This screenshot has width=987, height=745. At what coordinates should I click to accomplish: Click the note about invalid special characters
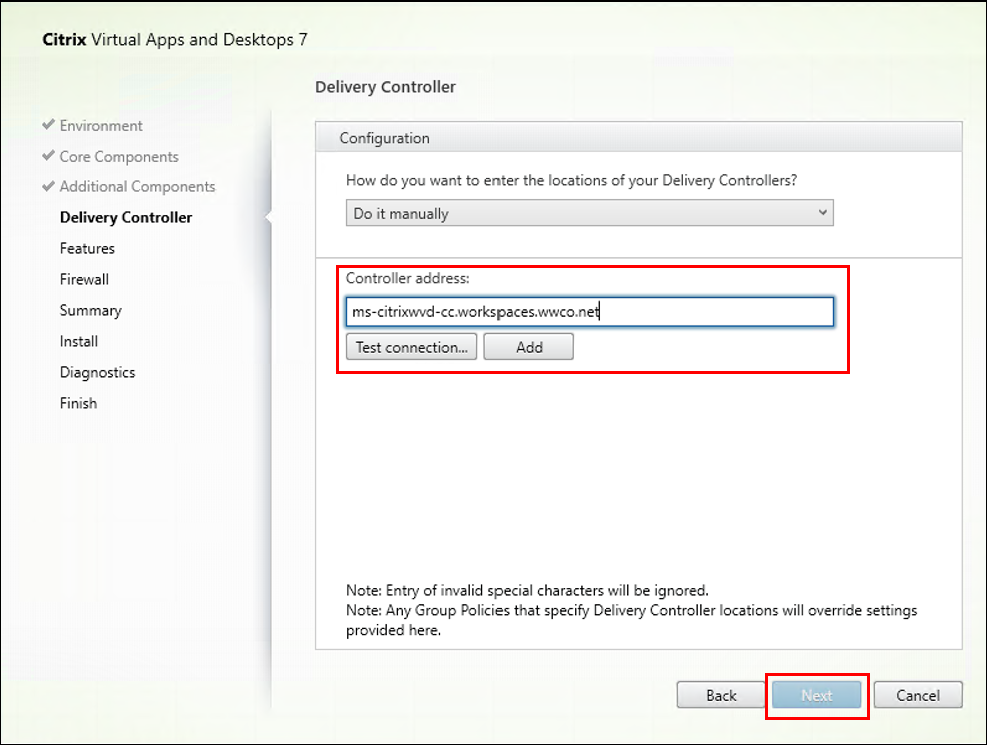tap(527, 590)
